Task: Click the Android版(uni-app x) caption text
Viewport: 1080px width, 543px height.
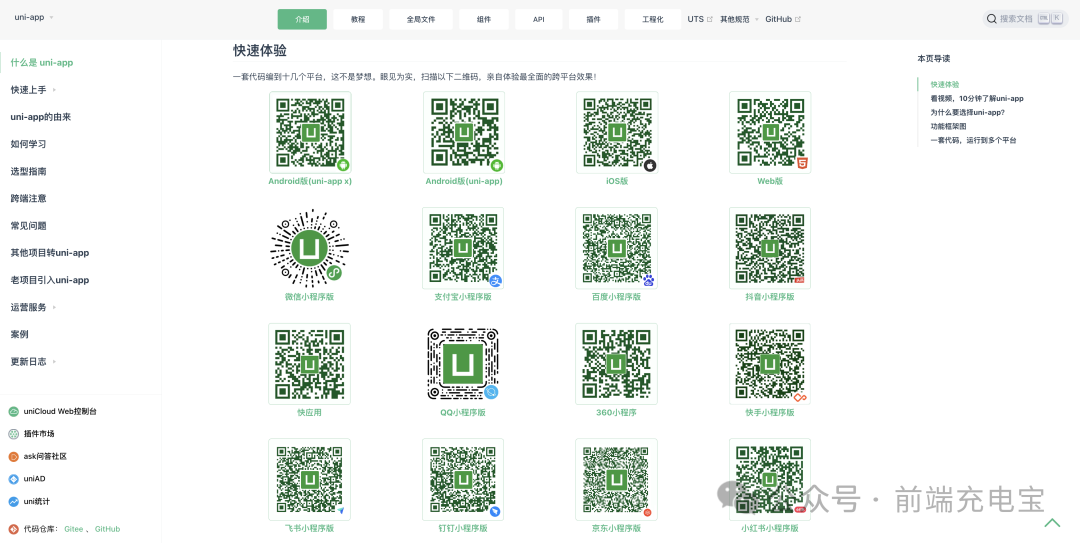Action: click(x=310, y=181)
